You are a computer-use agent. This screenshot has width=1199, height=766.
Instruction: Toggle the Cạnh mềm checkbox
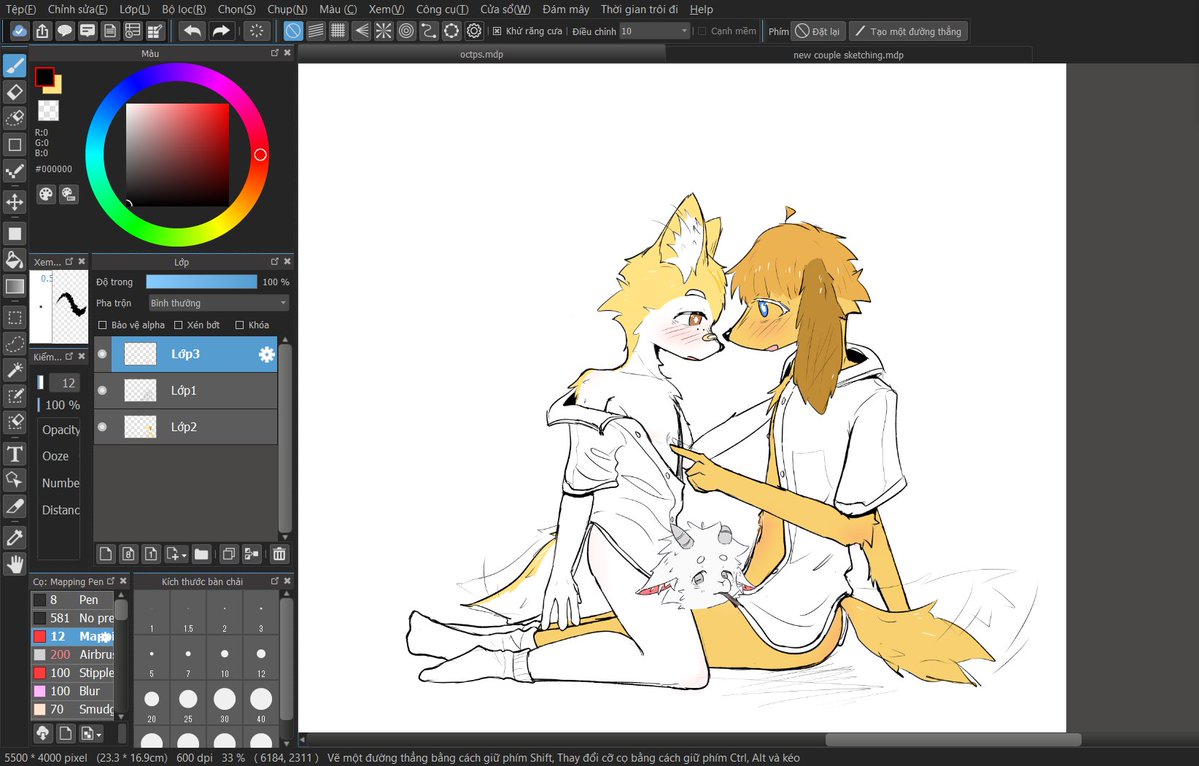pos(702,31)
